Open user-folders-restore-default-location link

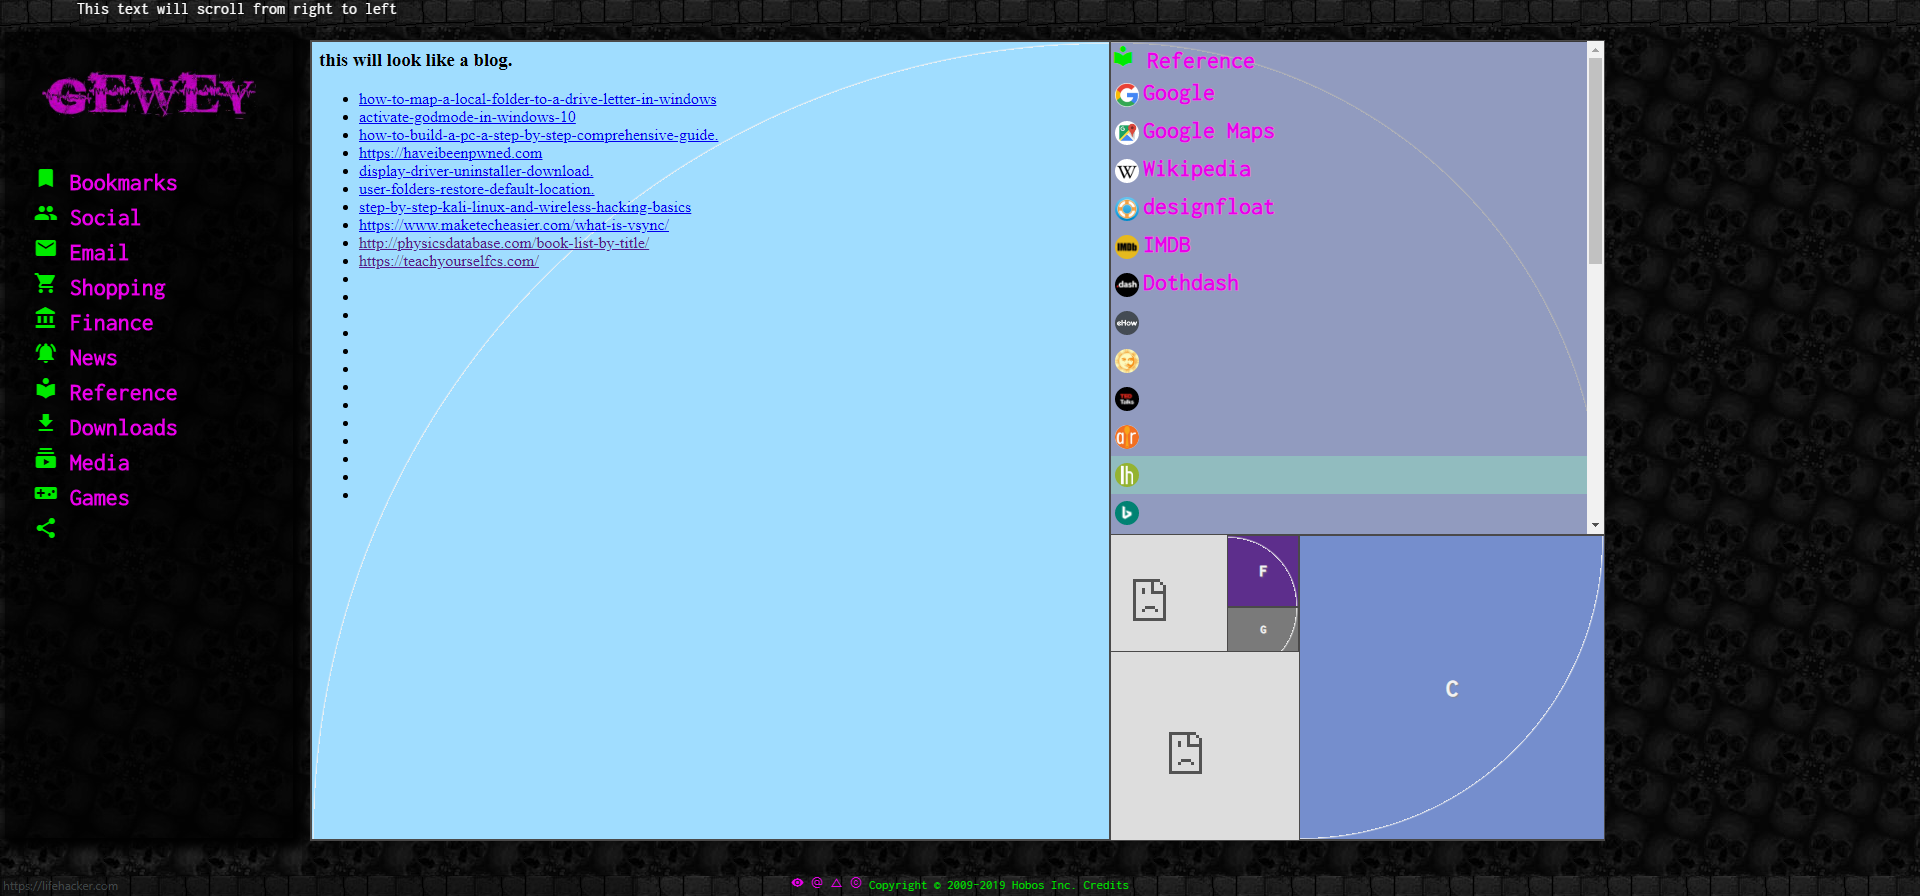476,189
